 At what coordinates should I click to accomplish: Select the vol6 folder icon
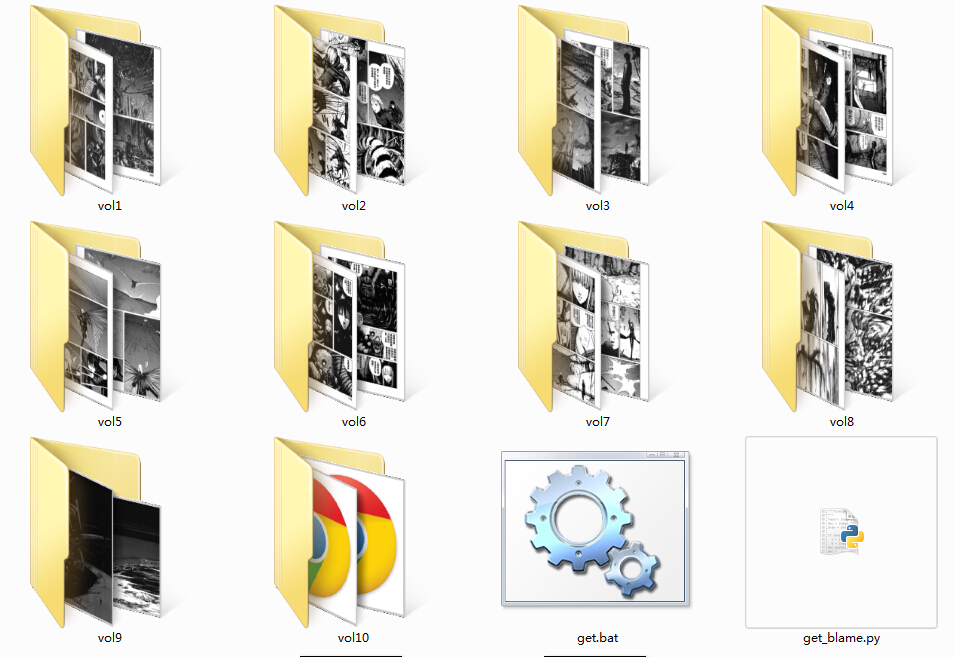point(340,317)
